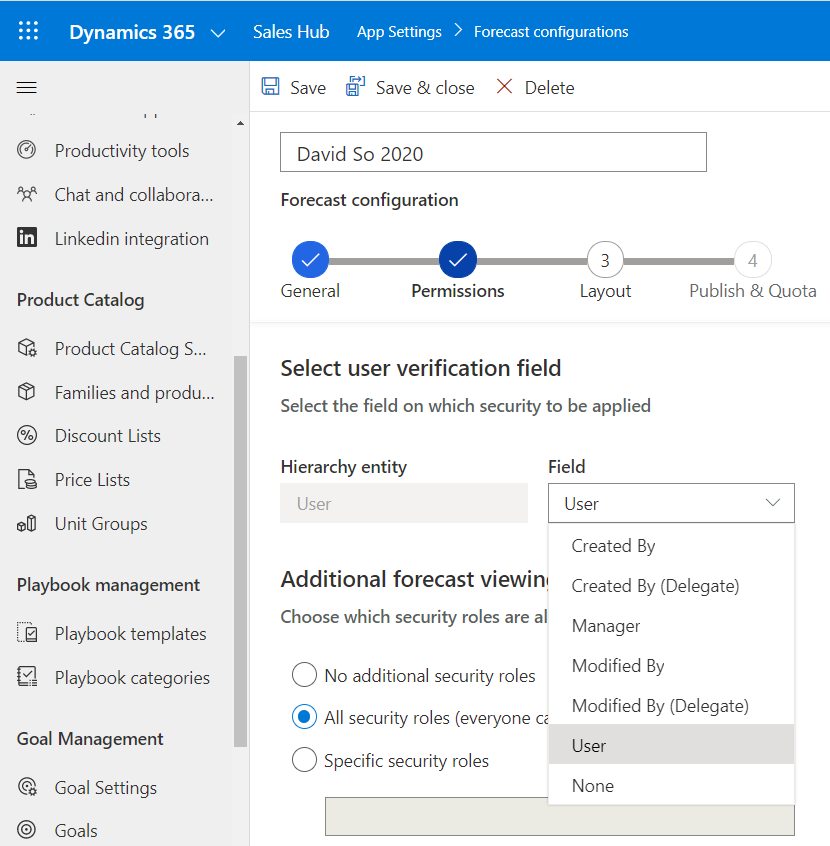Open LinkedIn integration sidebar icon
Screen dimensions: 830x846
point(27,238)
